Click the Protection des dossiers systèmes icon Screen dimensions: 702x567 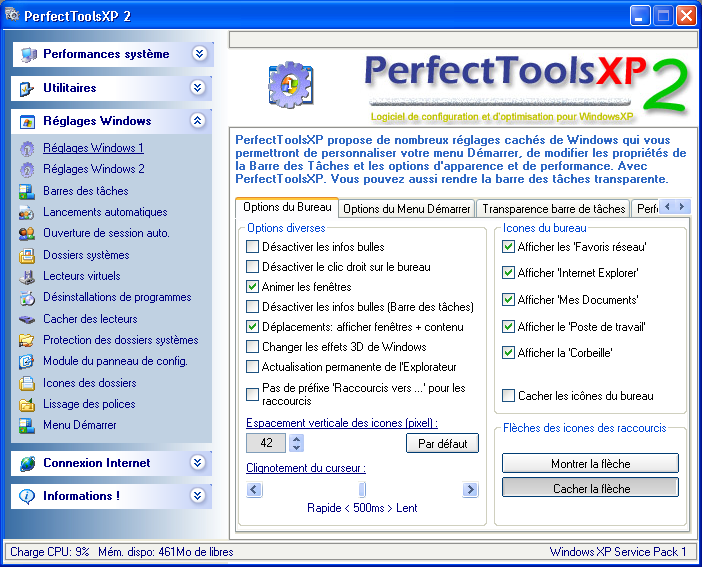click(x=27, y=340)
